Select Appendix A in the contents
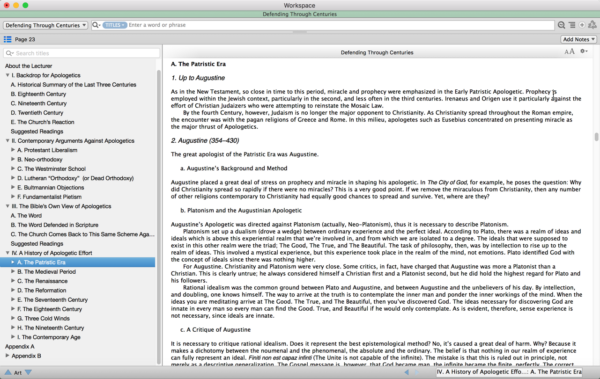The image size is (600, 379). pos(20,346)
